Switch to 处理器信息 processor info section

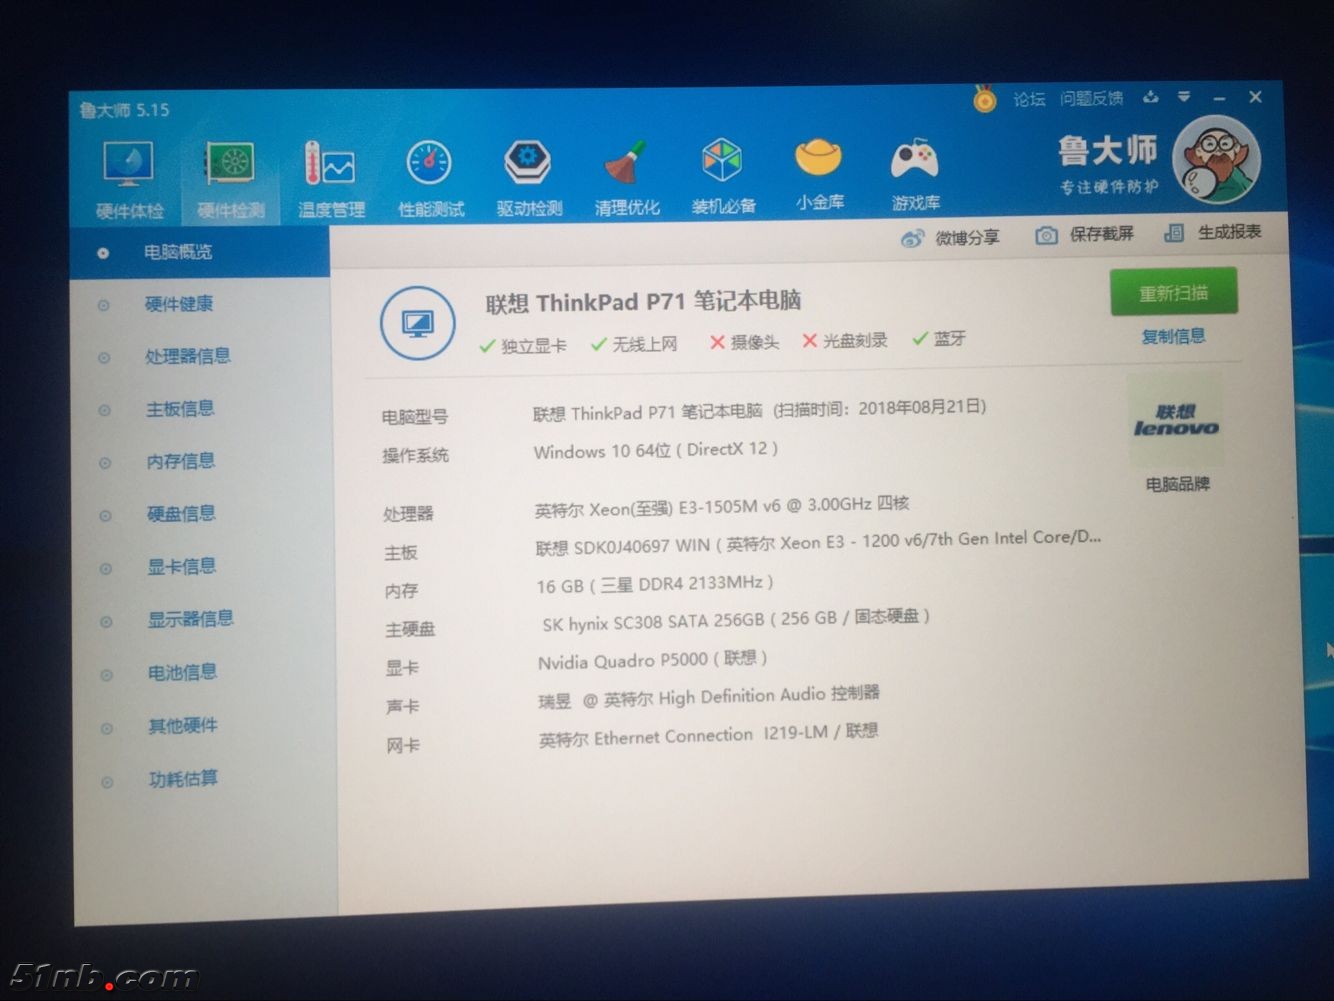coord(186,357)
